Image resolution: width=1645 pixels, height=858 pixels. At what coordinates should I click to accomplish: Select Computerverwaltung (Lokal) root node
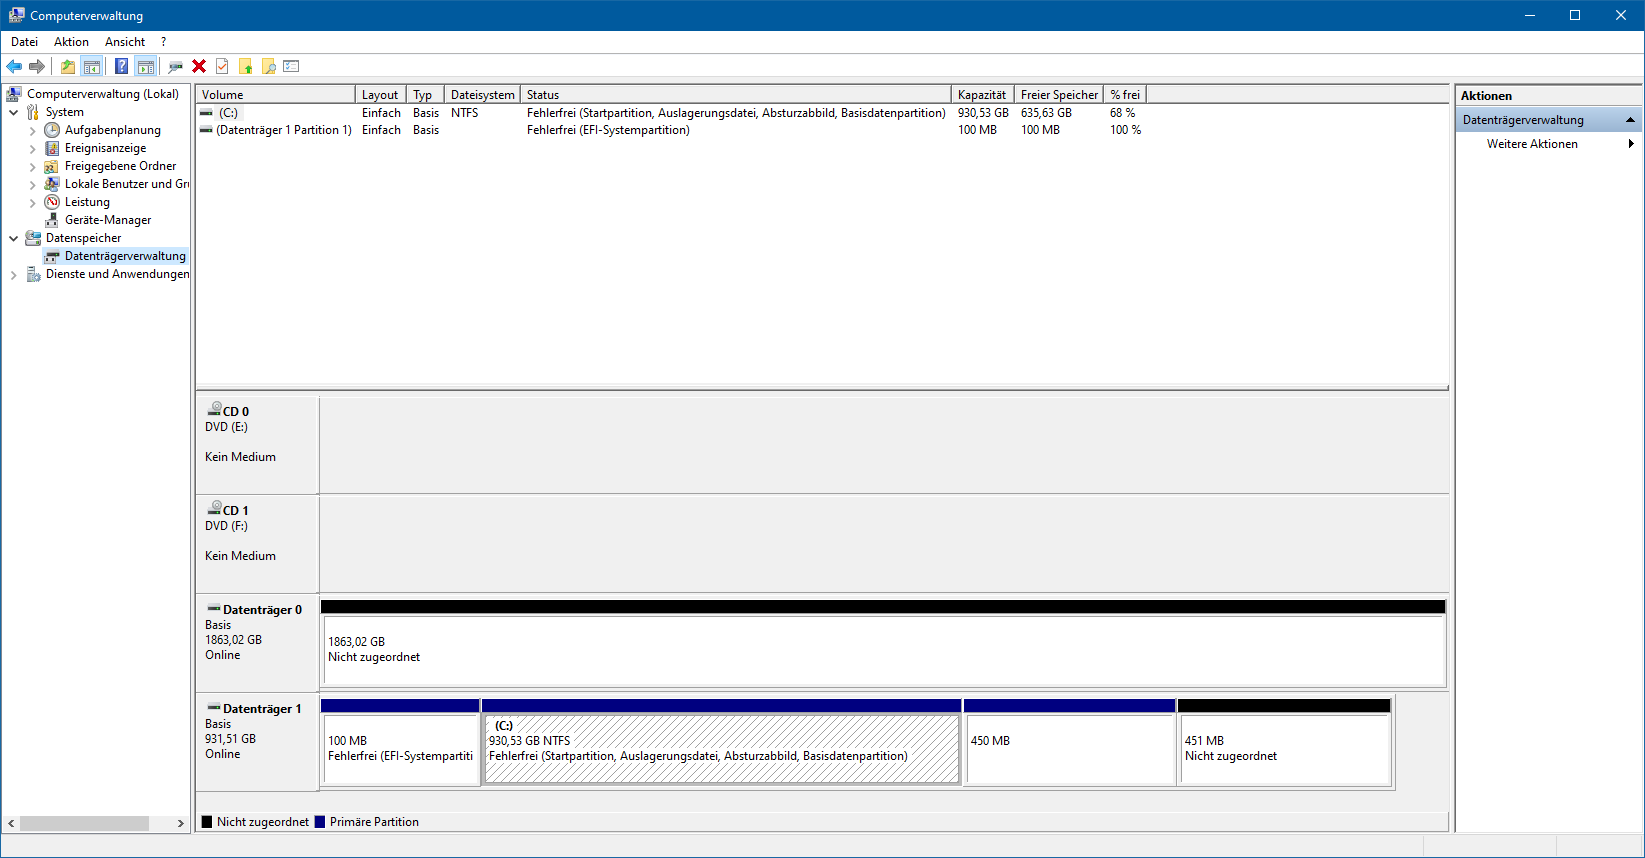point(103,94)
